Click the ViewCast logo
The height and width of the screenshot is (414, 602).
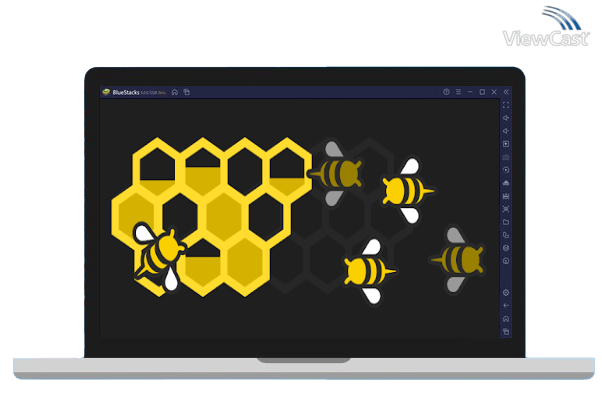click(x=546, y=27)
